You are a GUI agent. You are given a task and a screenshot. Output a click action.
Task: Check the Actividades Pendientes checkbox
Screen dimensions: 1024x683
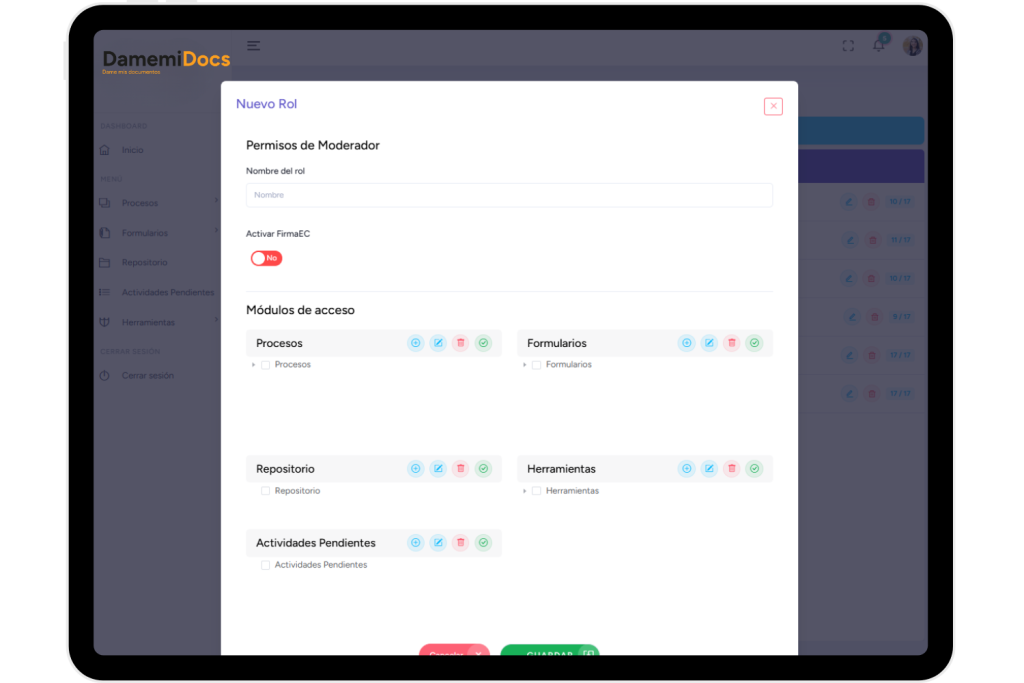(265, 565)
